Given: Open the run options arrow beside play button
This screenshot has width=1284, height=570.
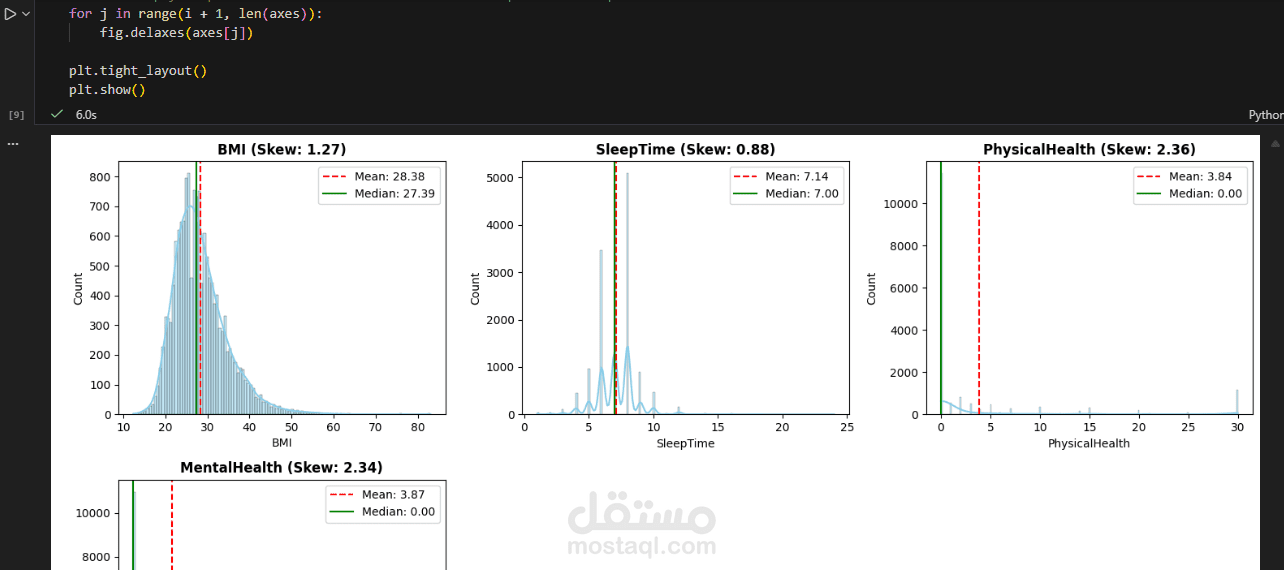Looking at the screenshot, I should (x=26, y=14).
